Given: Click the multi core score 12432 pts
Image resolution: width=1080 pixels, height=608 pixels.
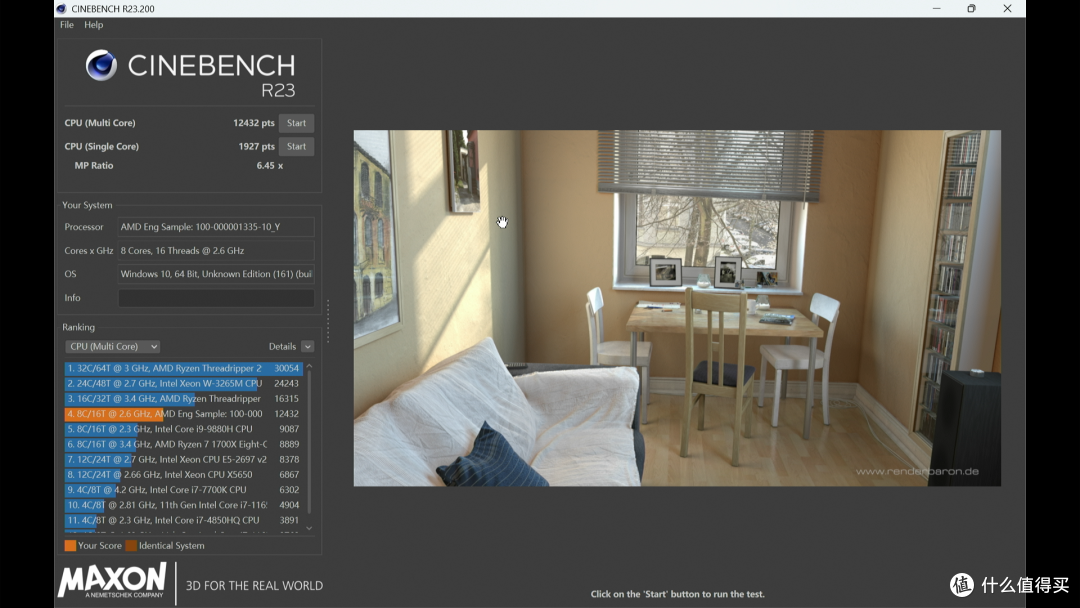Looking at the screenshot, I should click(253, 123).
